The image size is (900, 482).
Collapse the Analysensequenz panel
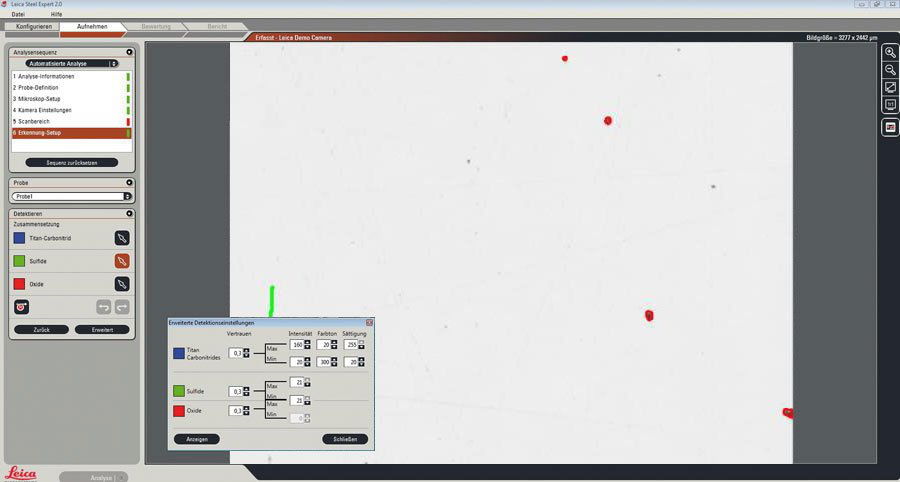point(129,51)
